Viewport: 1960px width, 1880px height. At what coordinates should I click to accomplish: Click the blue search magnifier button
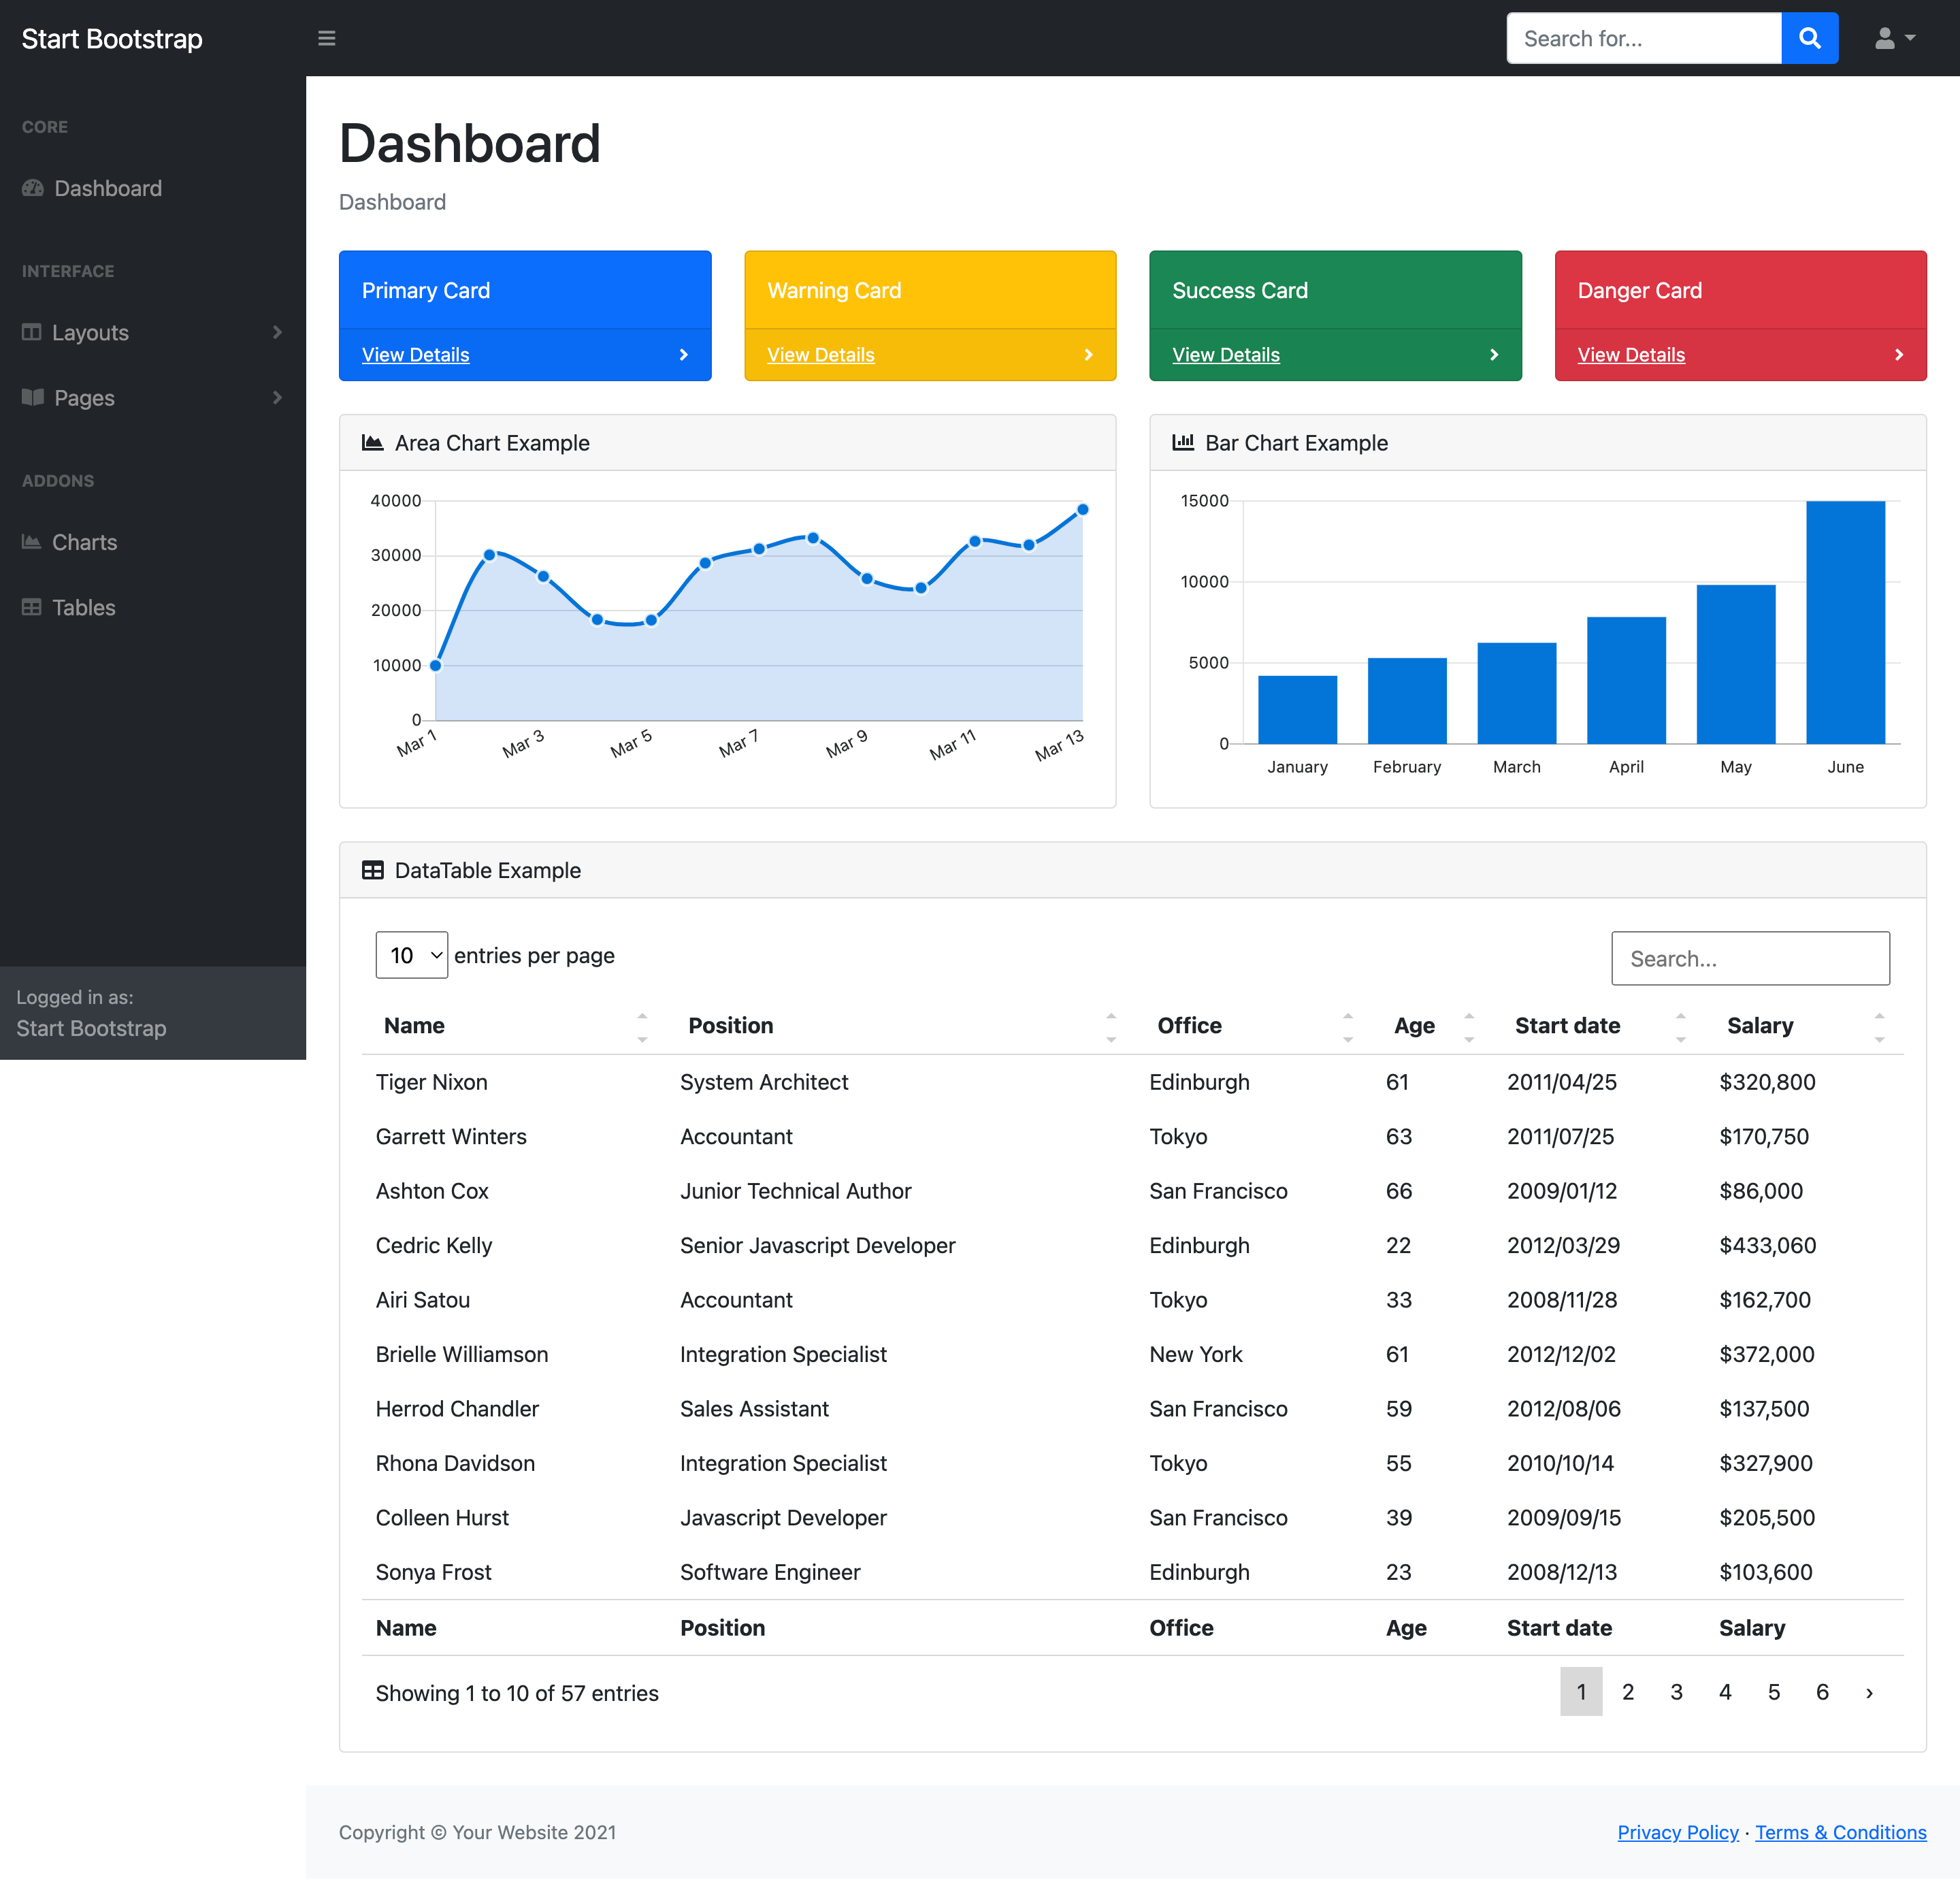tap(1809, 38)
